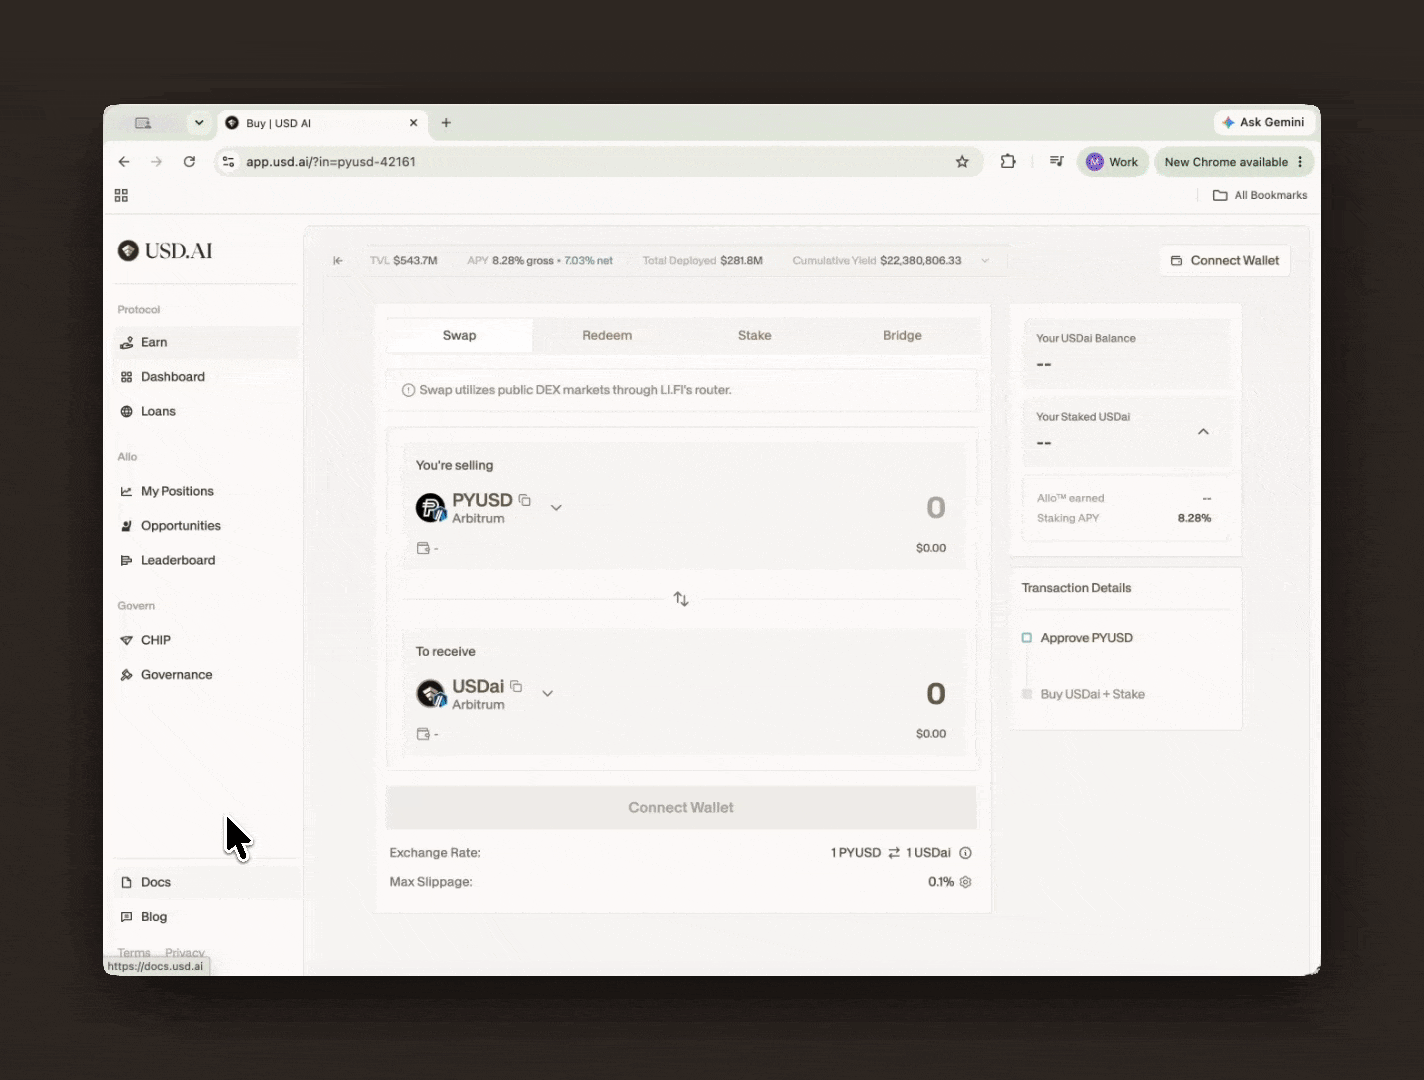
Task: Open the Chrome apps grid shortcut
Action: pyautogui.click(x=121, y=195)
